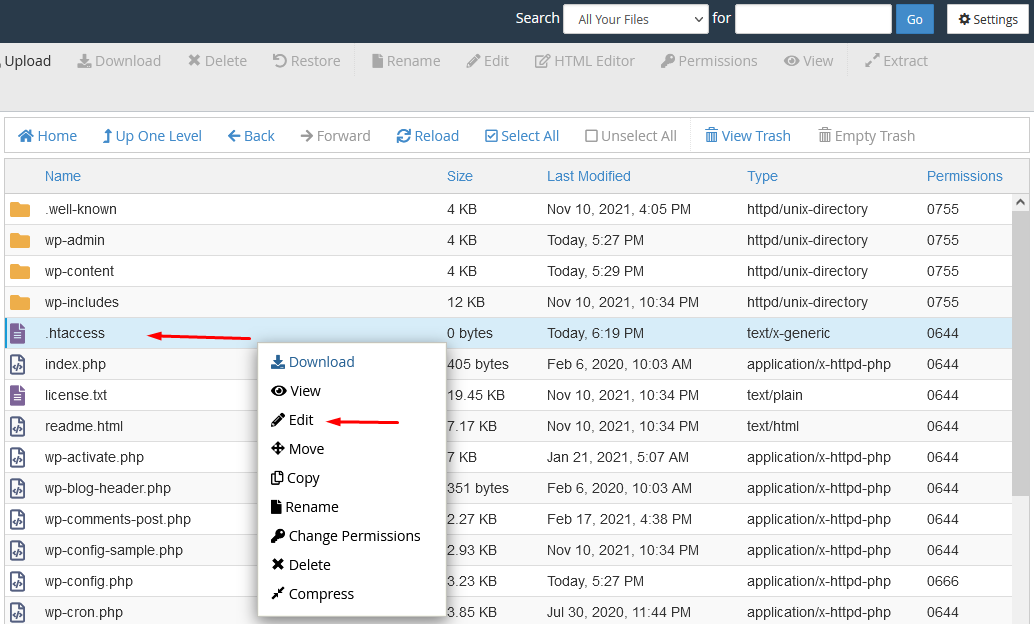This screenshot has width=1034, height=624.
Task: Choose View in the context menu
Action: pos(296,391)
